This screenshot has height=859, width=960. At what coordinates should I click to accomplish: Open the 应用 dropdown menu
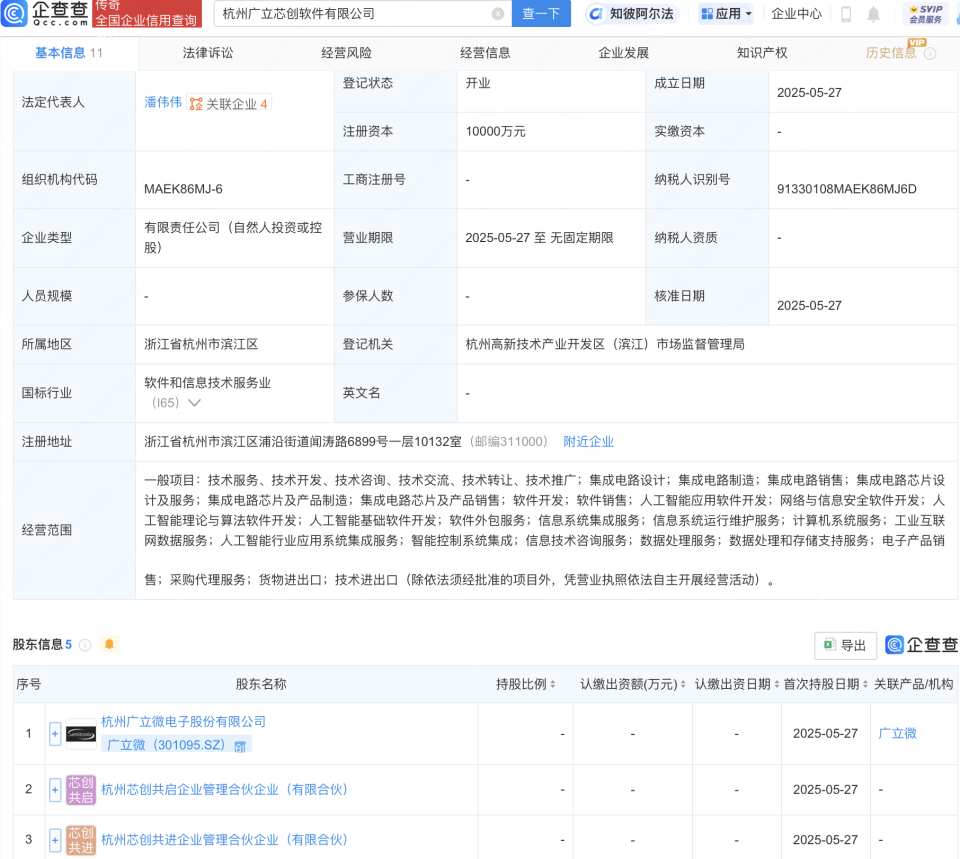(726, 13)
